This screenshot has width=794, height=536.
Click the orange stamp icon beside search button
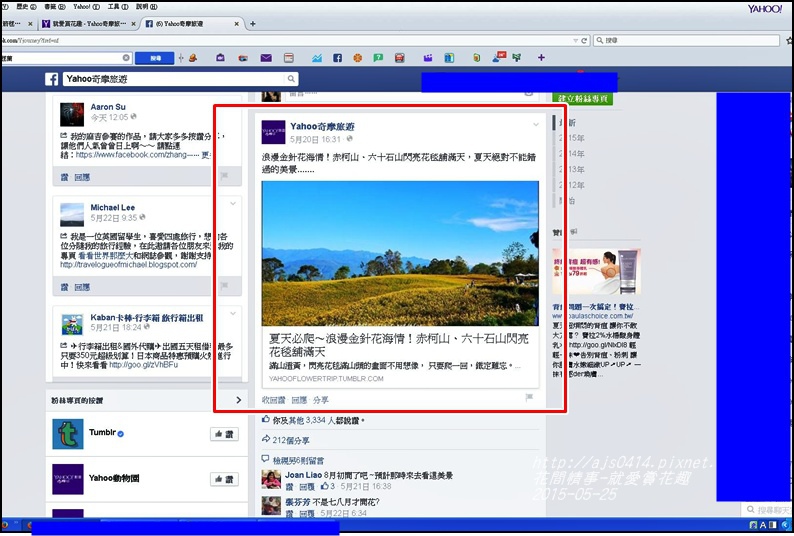(x=193, y=58)
